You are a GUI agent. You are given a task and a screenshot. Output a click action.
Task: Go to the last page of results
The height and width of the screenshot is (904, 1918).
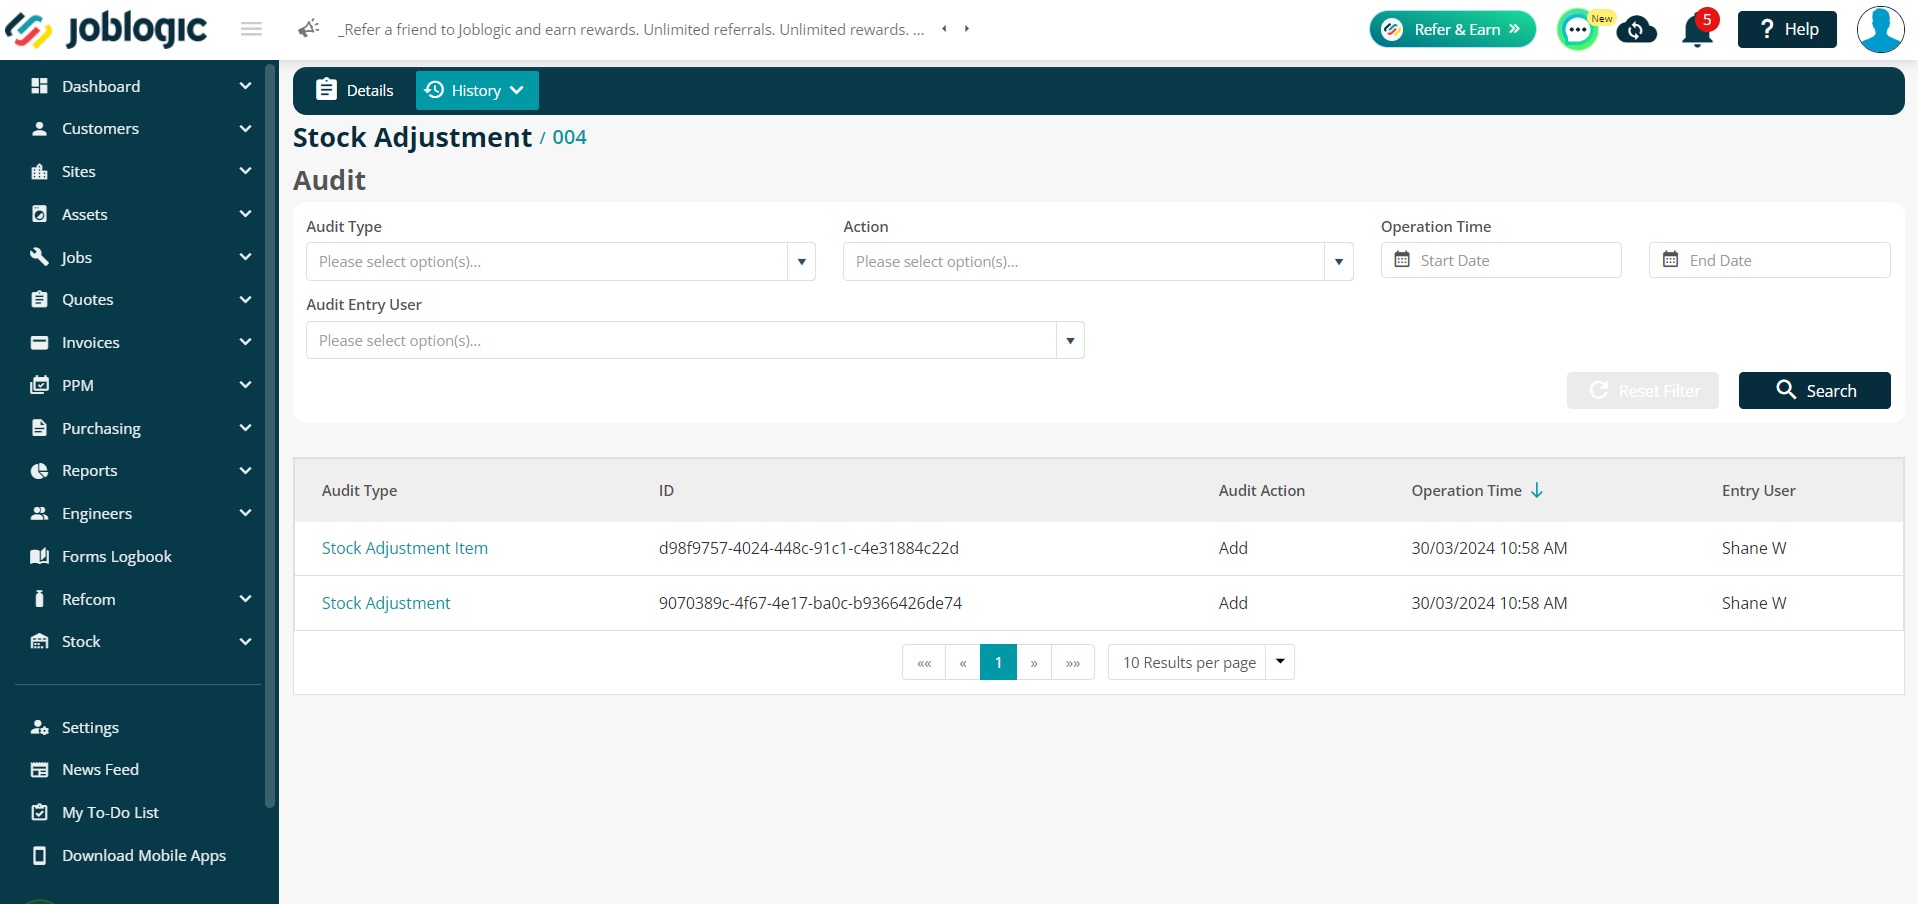pos(1073,662)
